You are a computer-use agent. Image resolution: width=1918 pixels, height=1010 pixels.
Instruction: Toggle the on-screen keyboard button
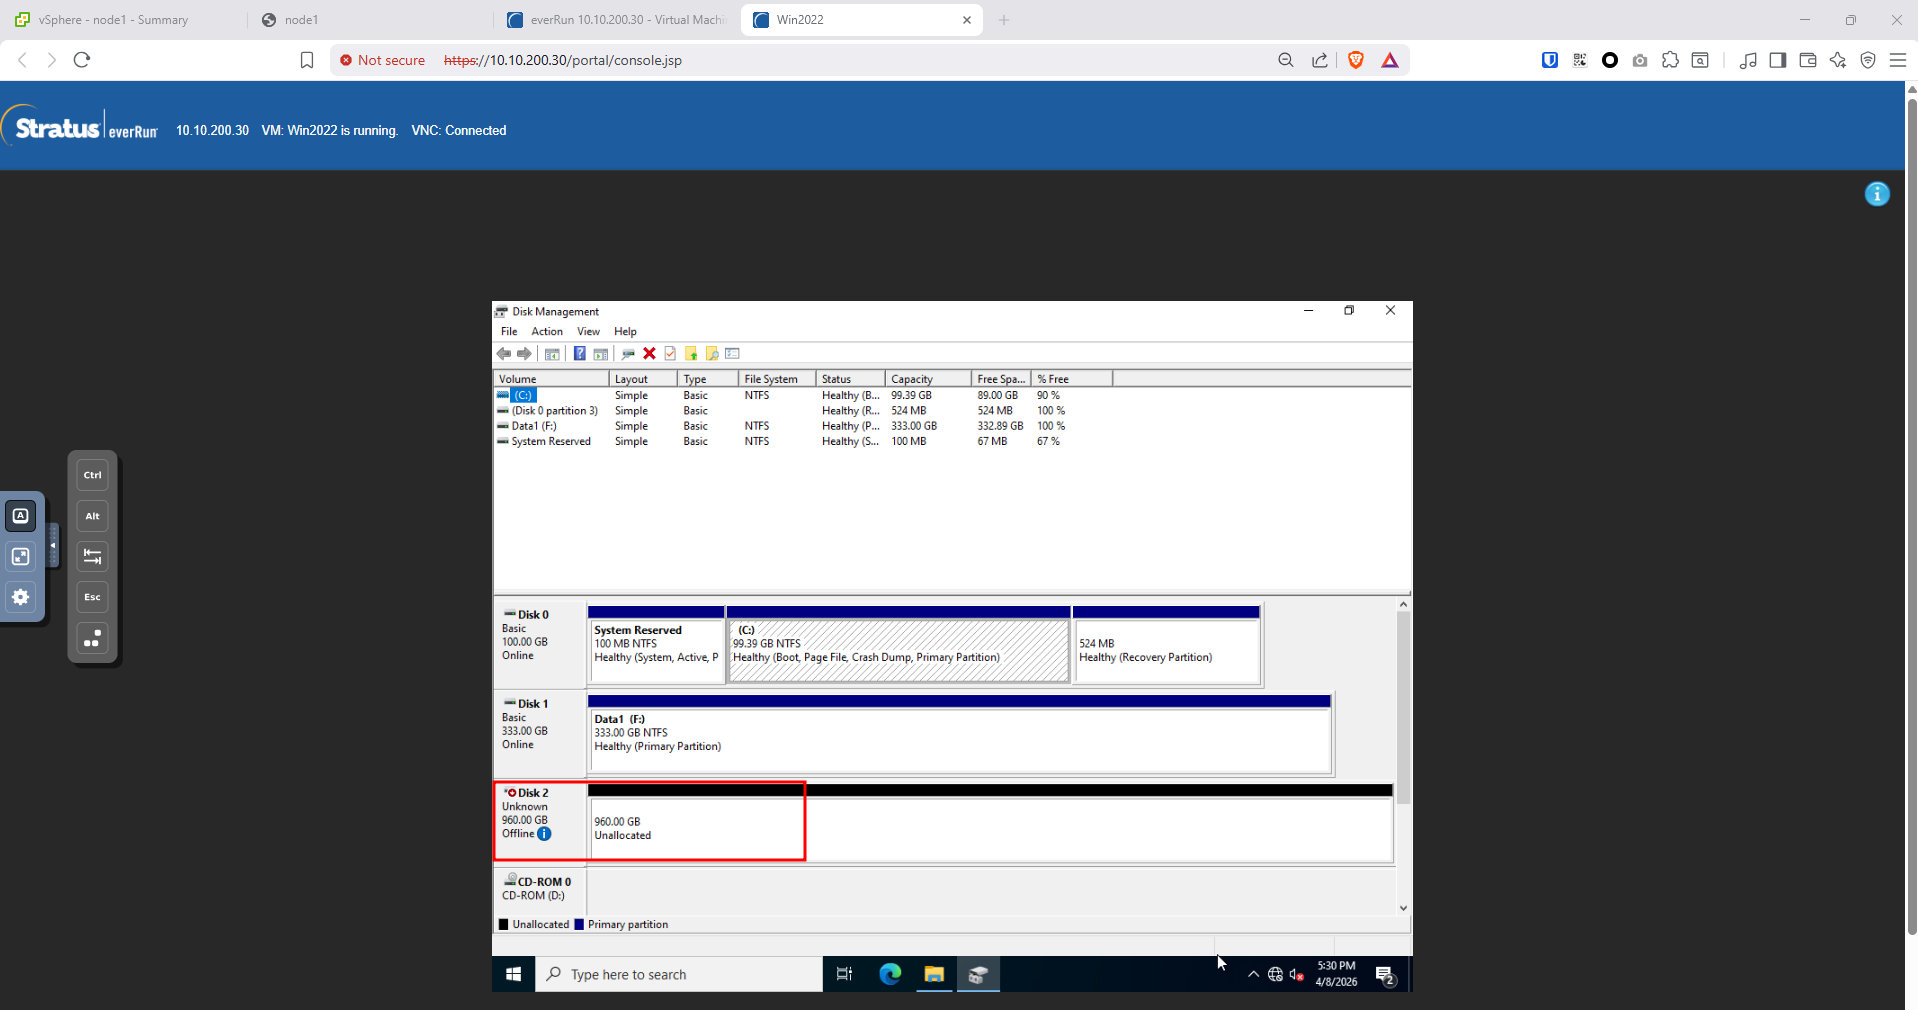coord(20,516)
